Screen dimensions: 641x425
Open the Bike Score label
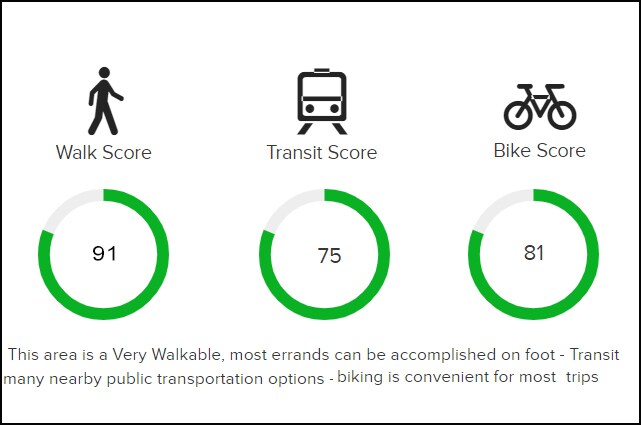click(539, 151)
